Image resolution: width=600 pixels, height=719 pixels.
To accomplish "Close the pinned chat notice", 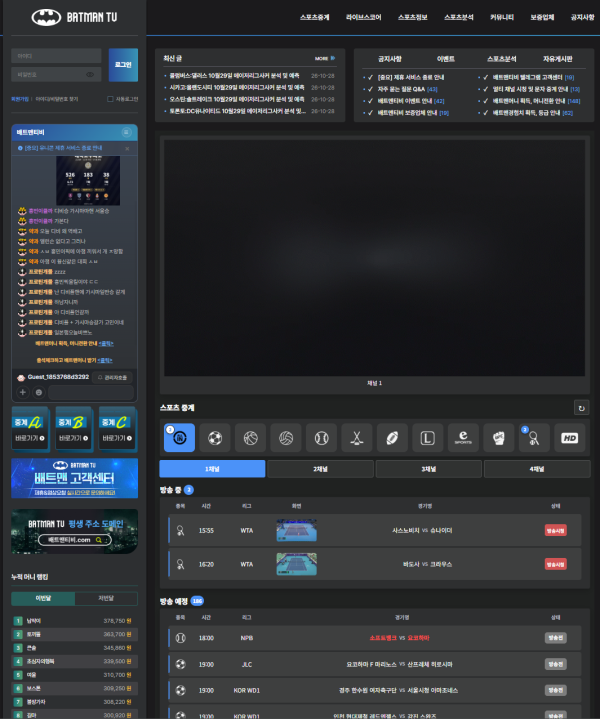I will click(x=127, y=149).
